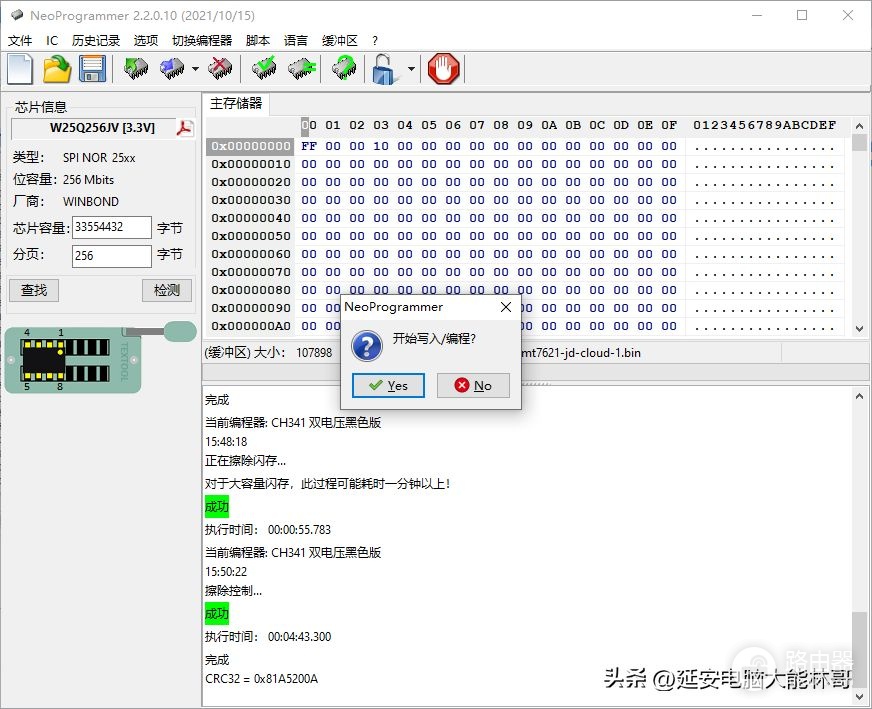872x709 pixels.
Task: Click the 检测 button
Action: tap(167, 290)
